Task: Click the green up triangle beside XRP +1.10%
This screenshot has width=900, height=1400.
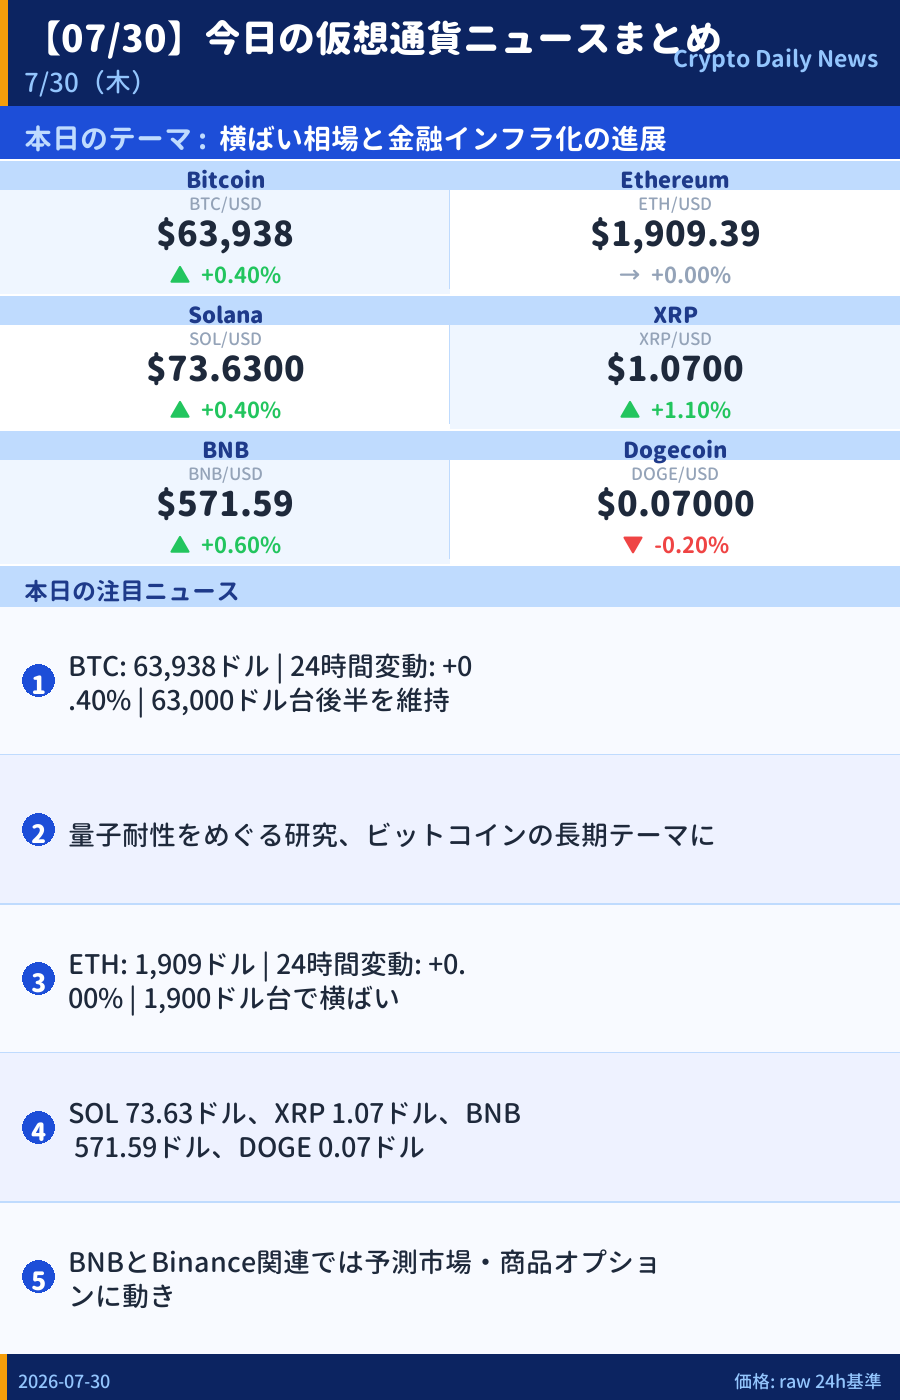Action: [x=630, y=410]
